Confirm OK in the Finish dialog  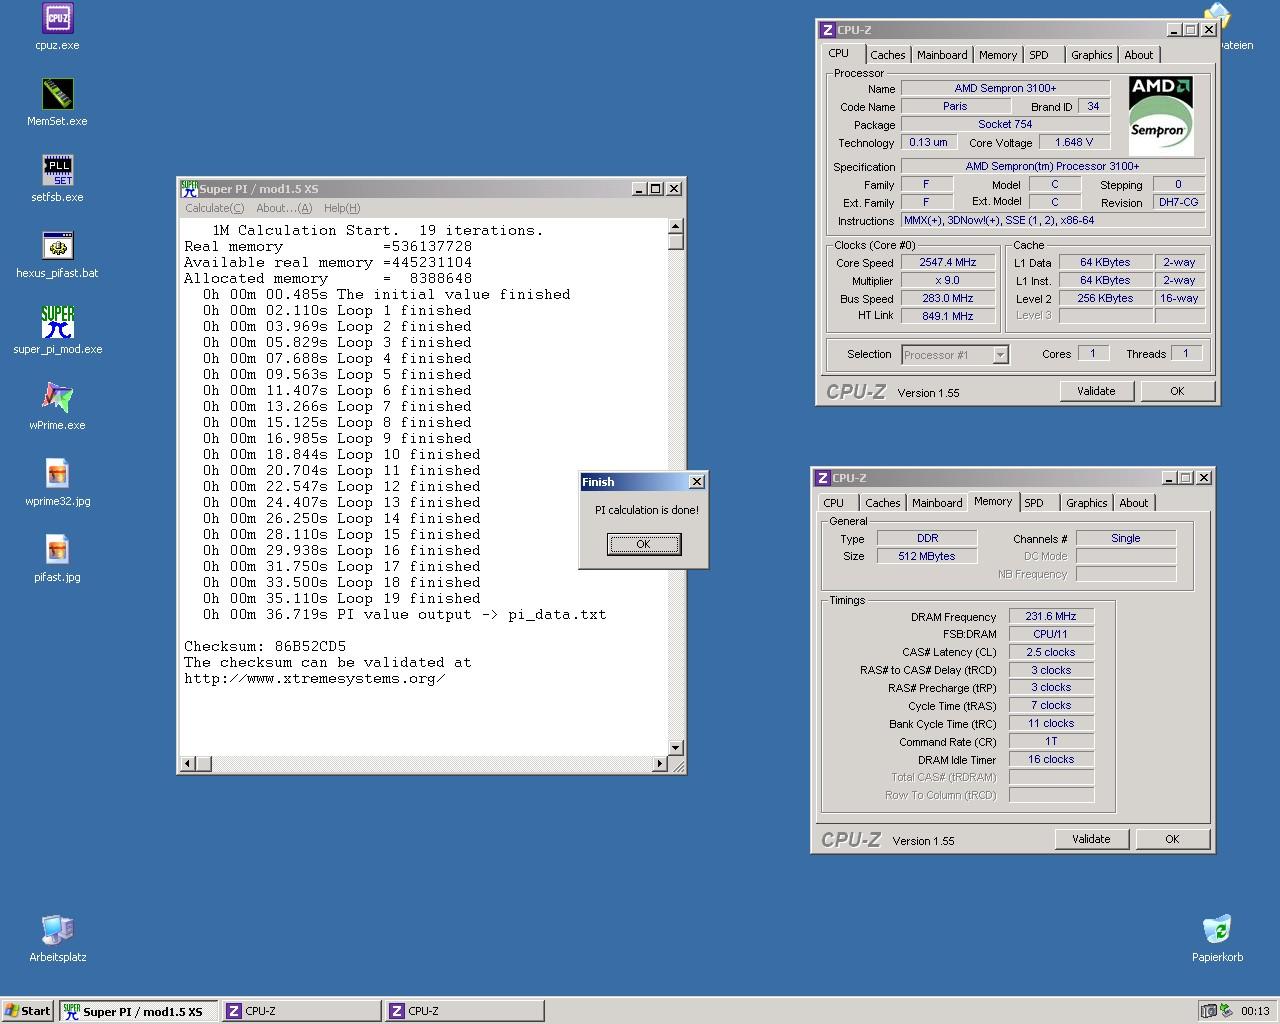(643, 544)
